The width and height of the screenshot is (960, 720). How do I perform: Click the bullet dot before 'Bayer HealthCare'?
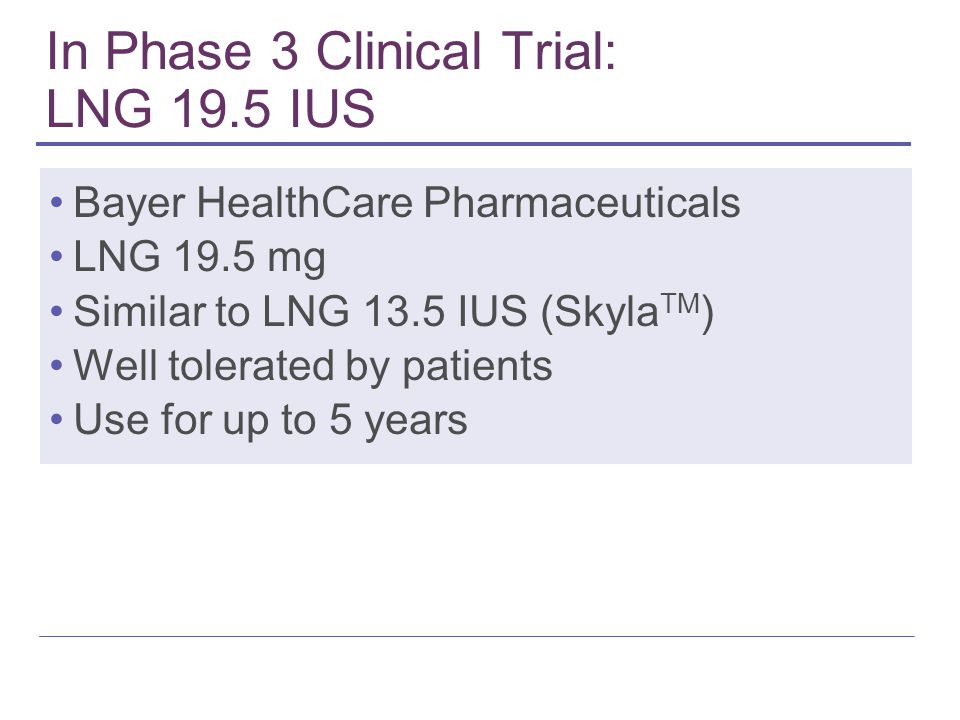57,202
